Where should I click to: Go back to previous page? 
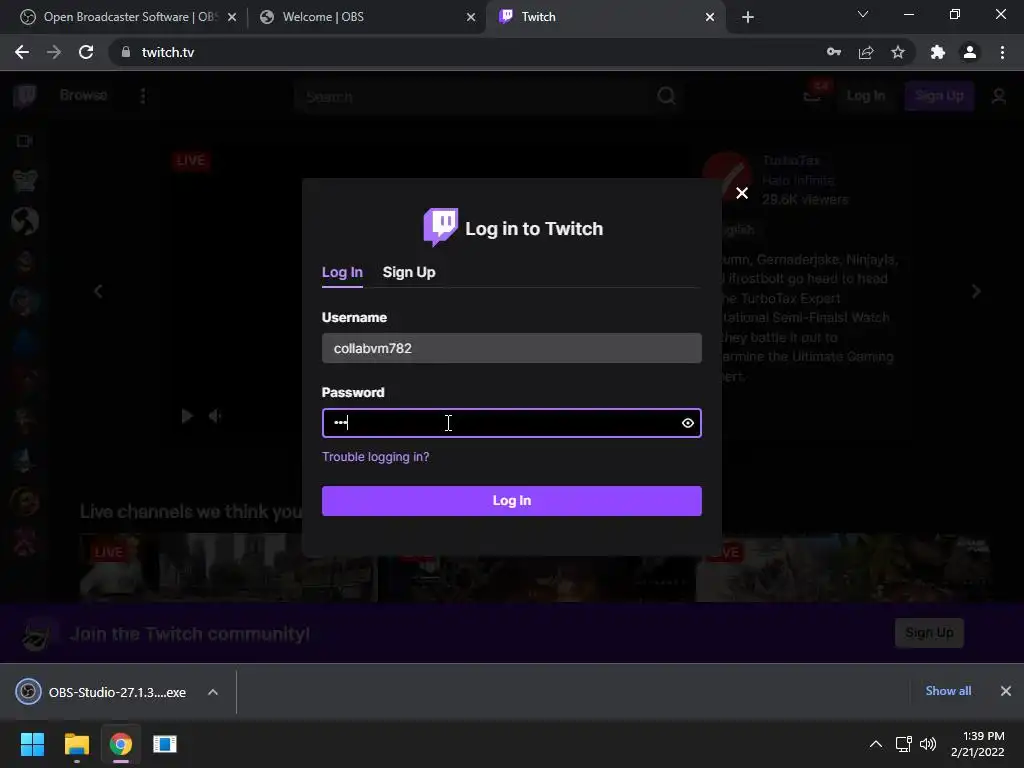[22, 52]
